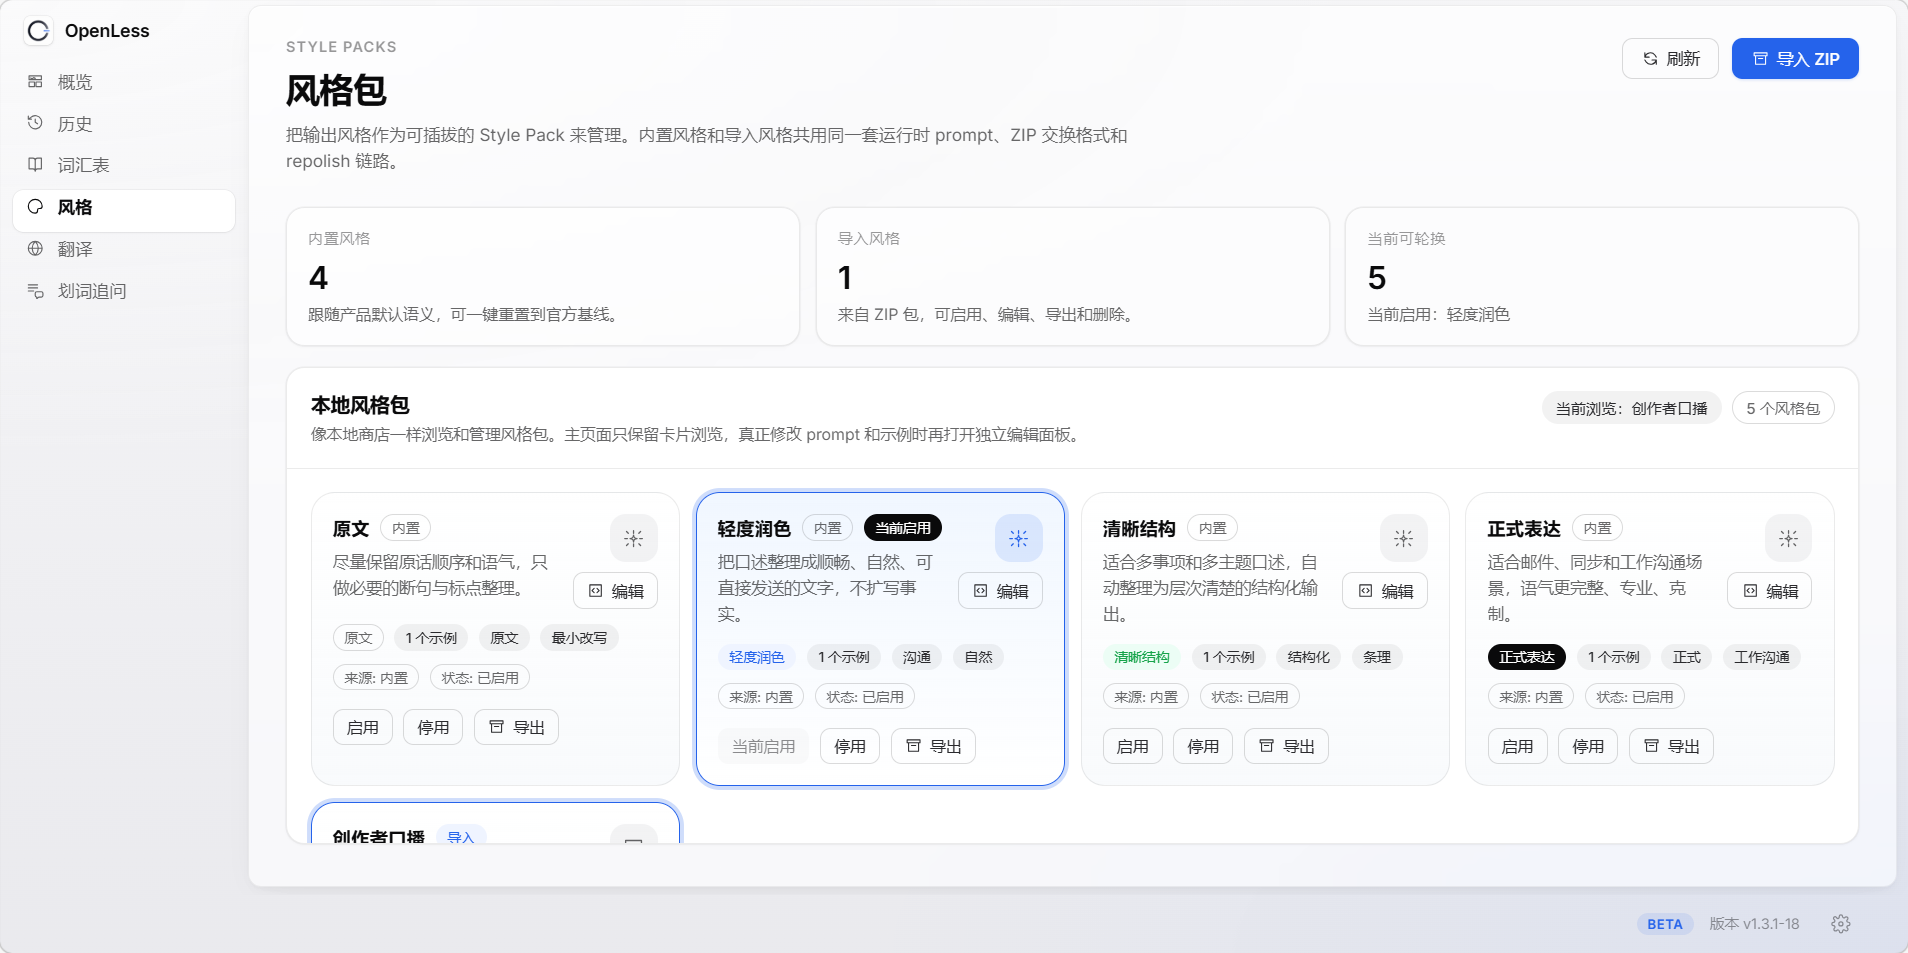The height and width of the screenshot is (953, 1908).
Task: Click the 当前启用 black badge
Action: tap(903, 528)
